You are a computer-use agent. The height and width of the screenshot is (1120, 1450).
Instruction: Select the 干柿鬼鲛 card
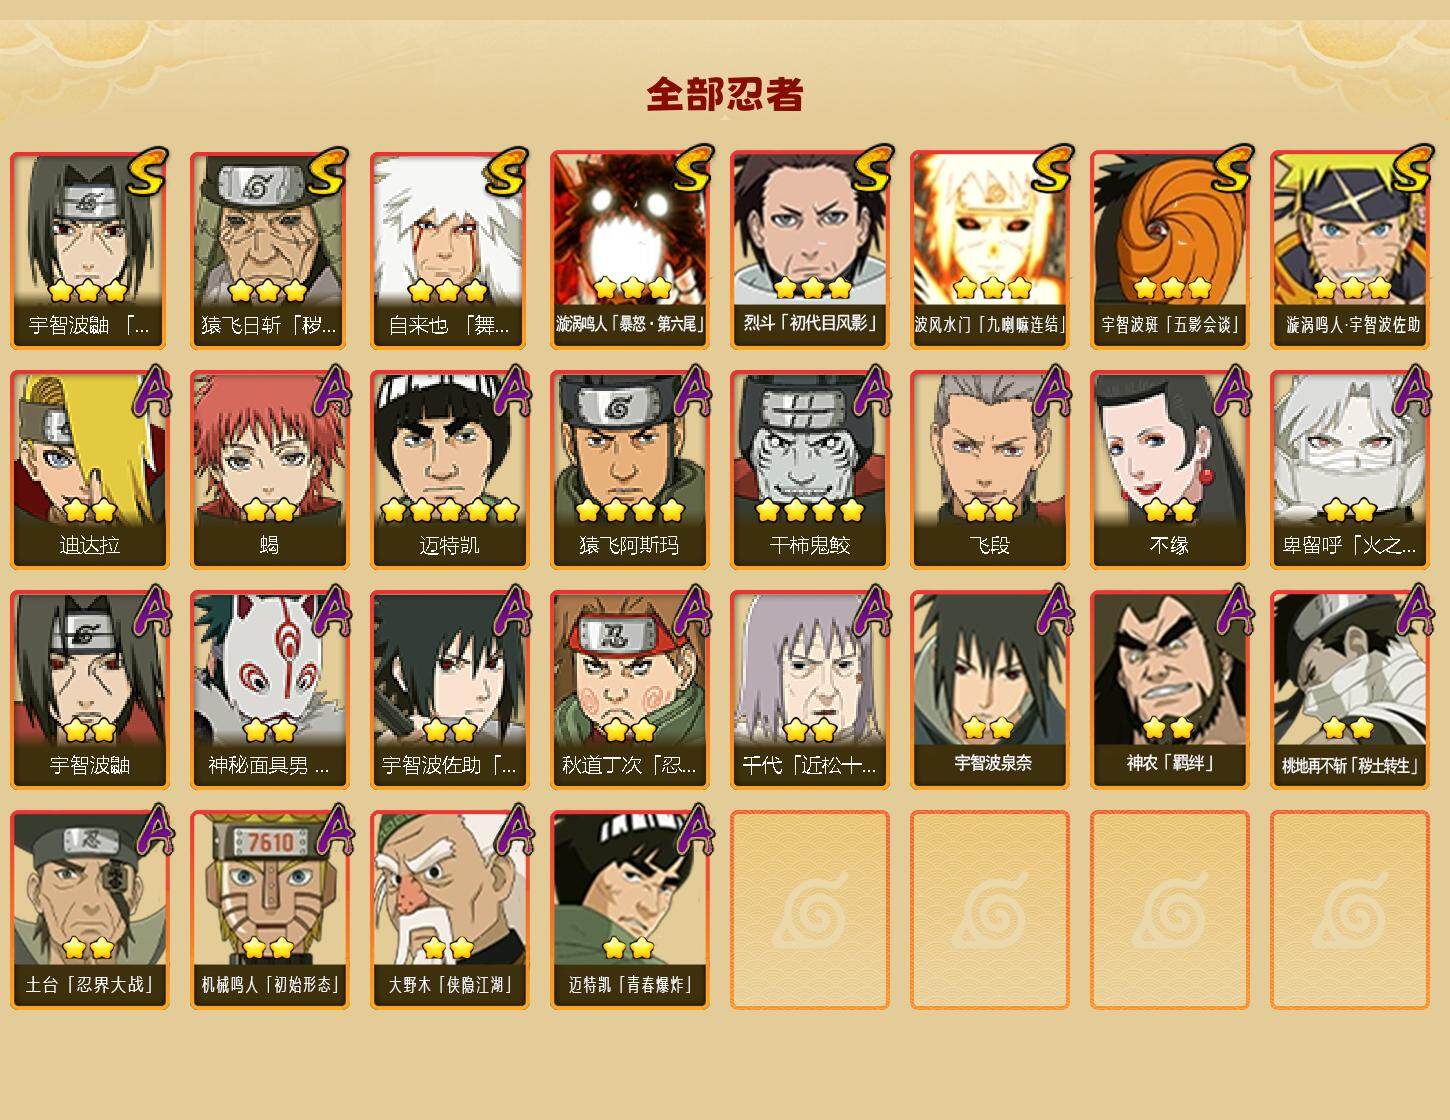pyautogui.click(x=810, y=470)
